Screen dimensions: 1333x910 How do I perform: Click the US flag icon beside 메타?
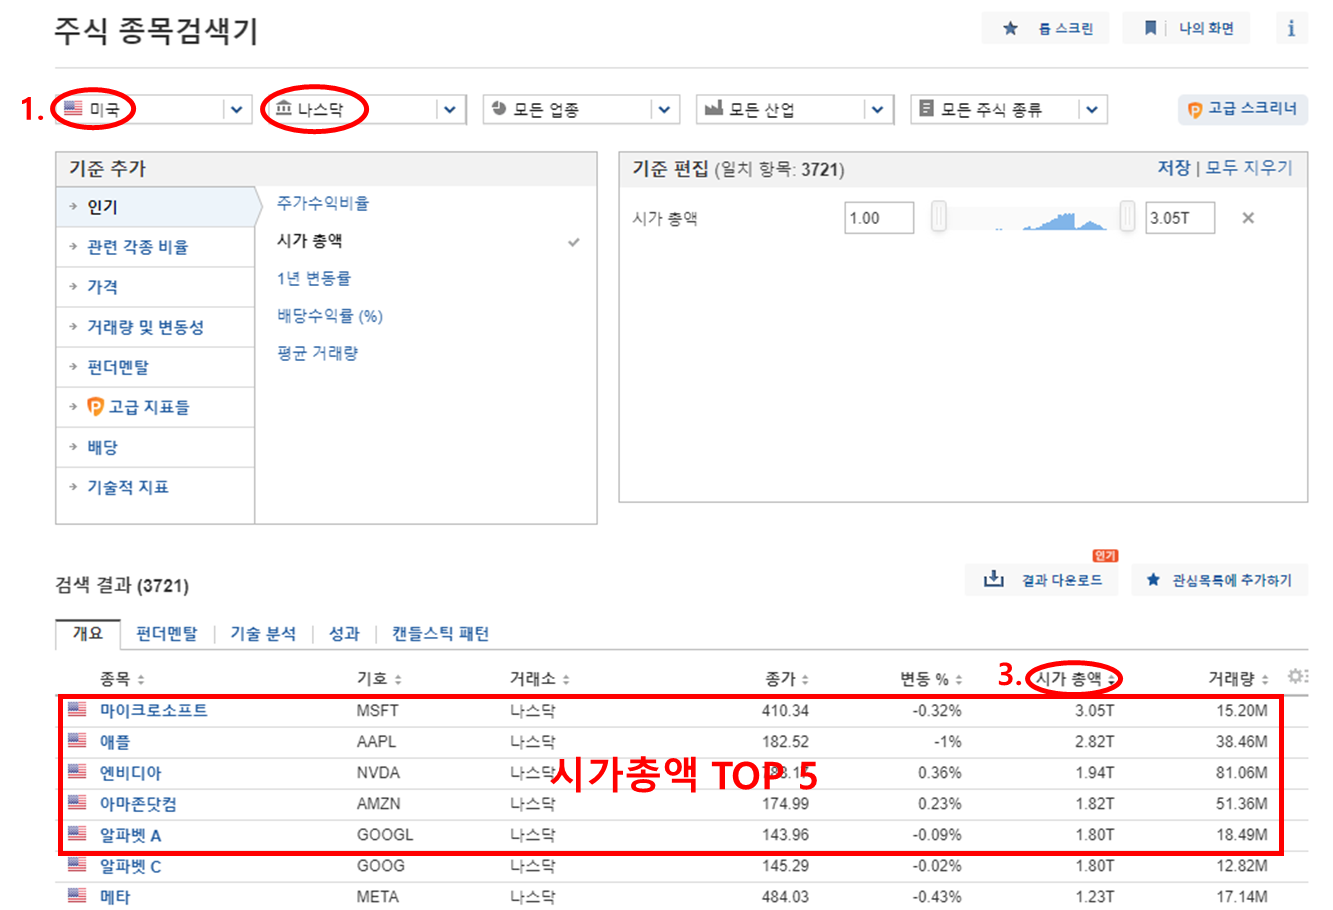tap(77, 896)
